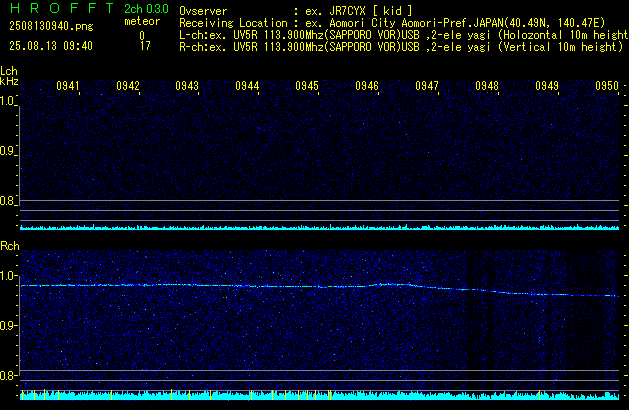The image size is (629, 410).
Task: Click the Lch 1.0 kHz axis label
Action: (7, 101)
